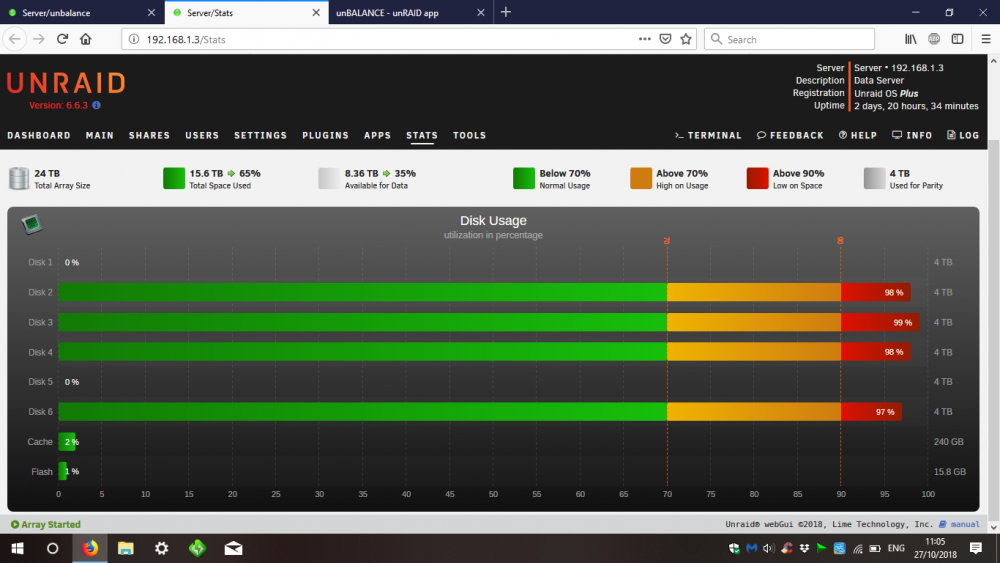Switch to the unBALANCE - unRAID app tab
The height and width of the screenshot is (563, 1000).
pos(411,12)
